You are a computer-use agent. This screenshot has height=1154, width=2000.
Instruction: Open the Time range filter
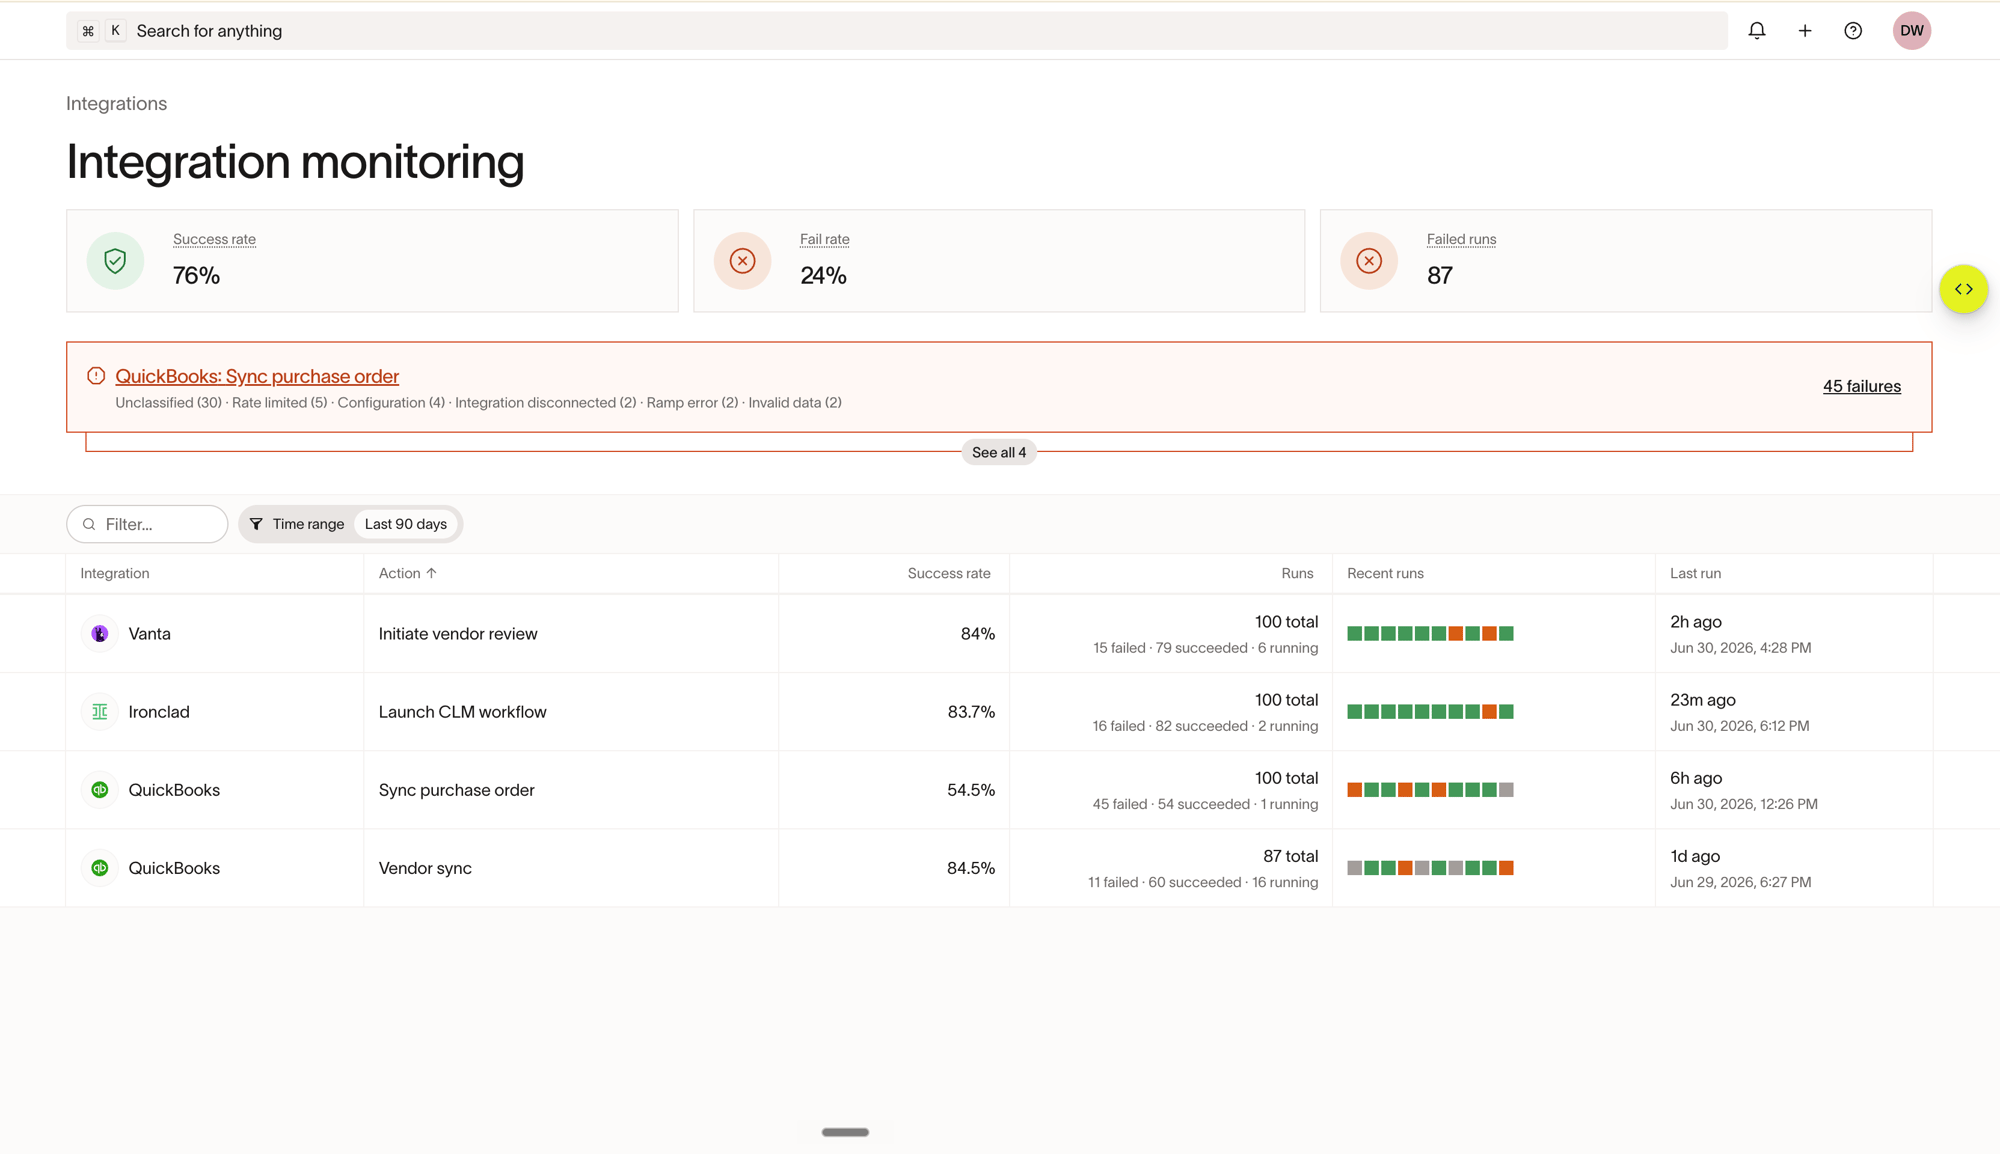(297, 524)
